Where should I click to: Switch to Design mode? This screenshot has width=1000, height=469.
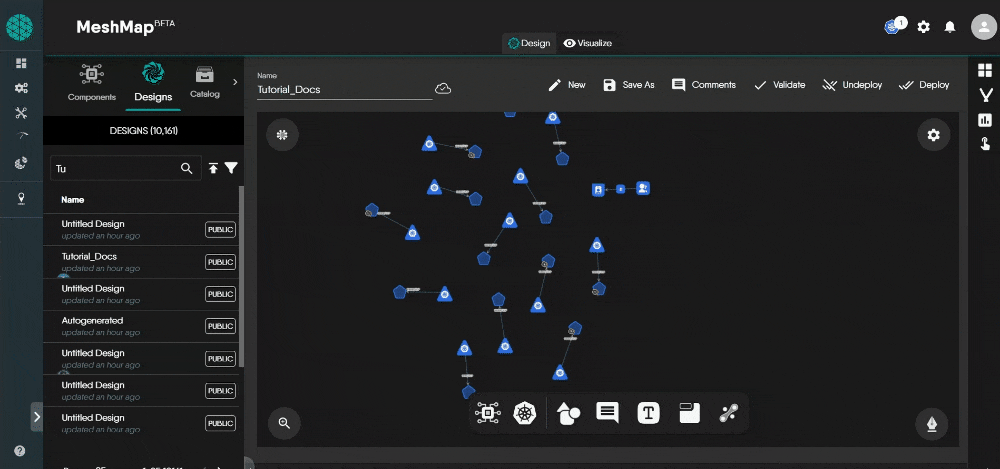click(x=529, y=43)
